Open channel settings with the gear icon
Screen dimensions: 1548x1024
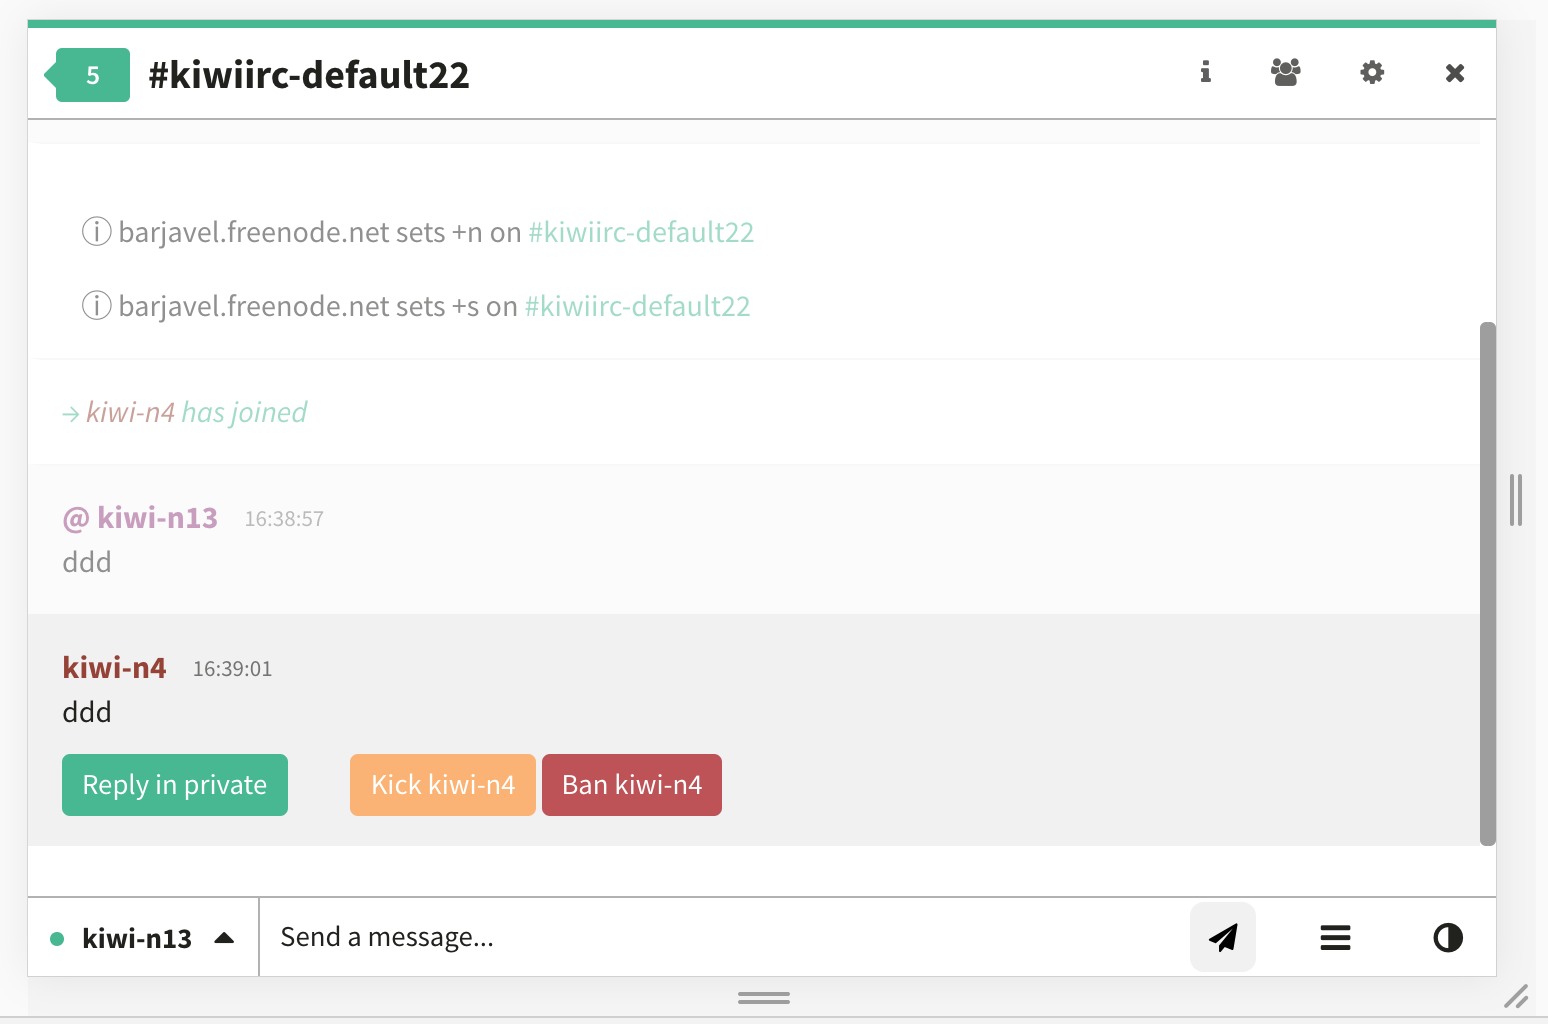coord(1371,72)
